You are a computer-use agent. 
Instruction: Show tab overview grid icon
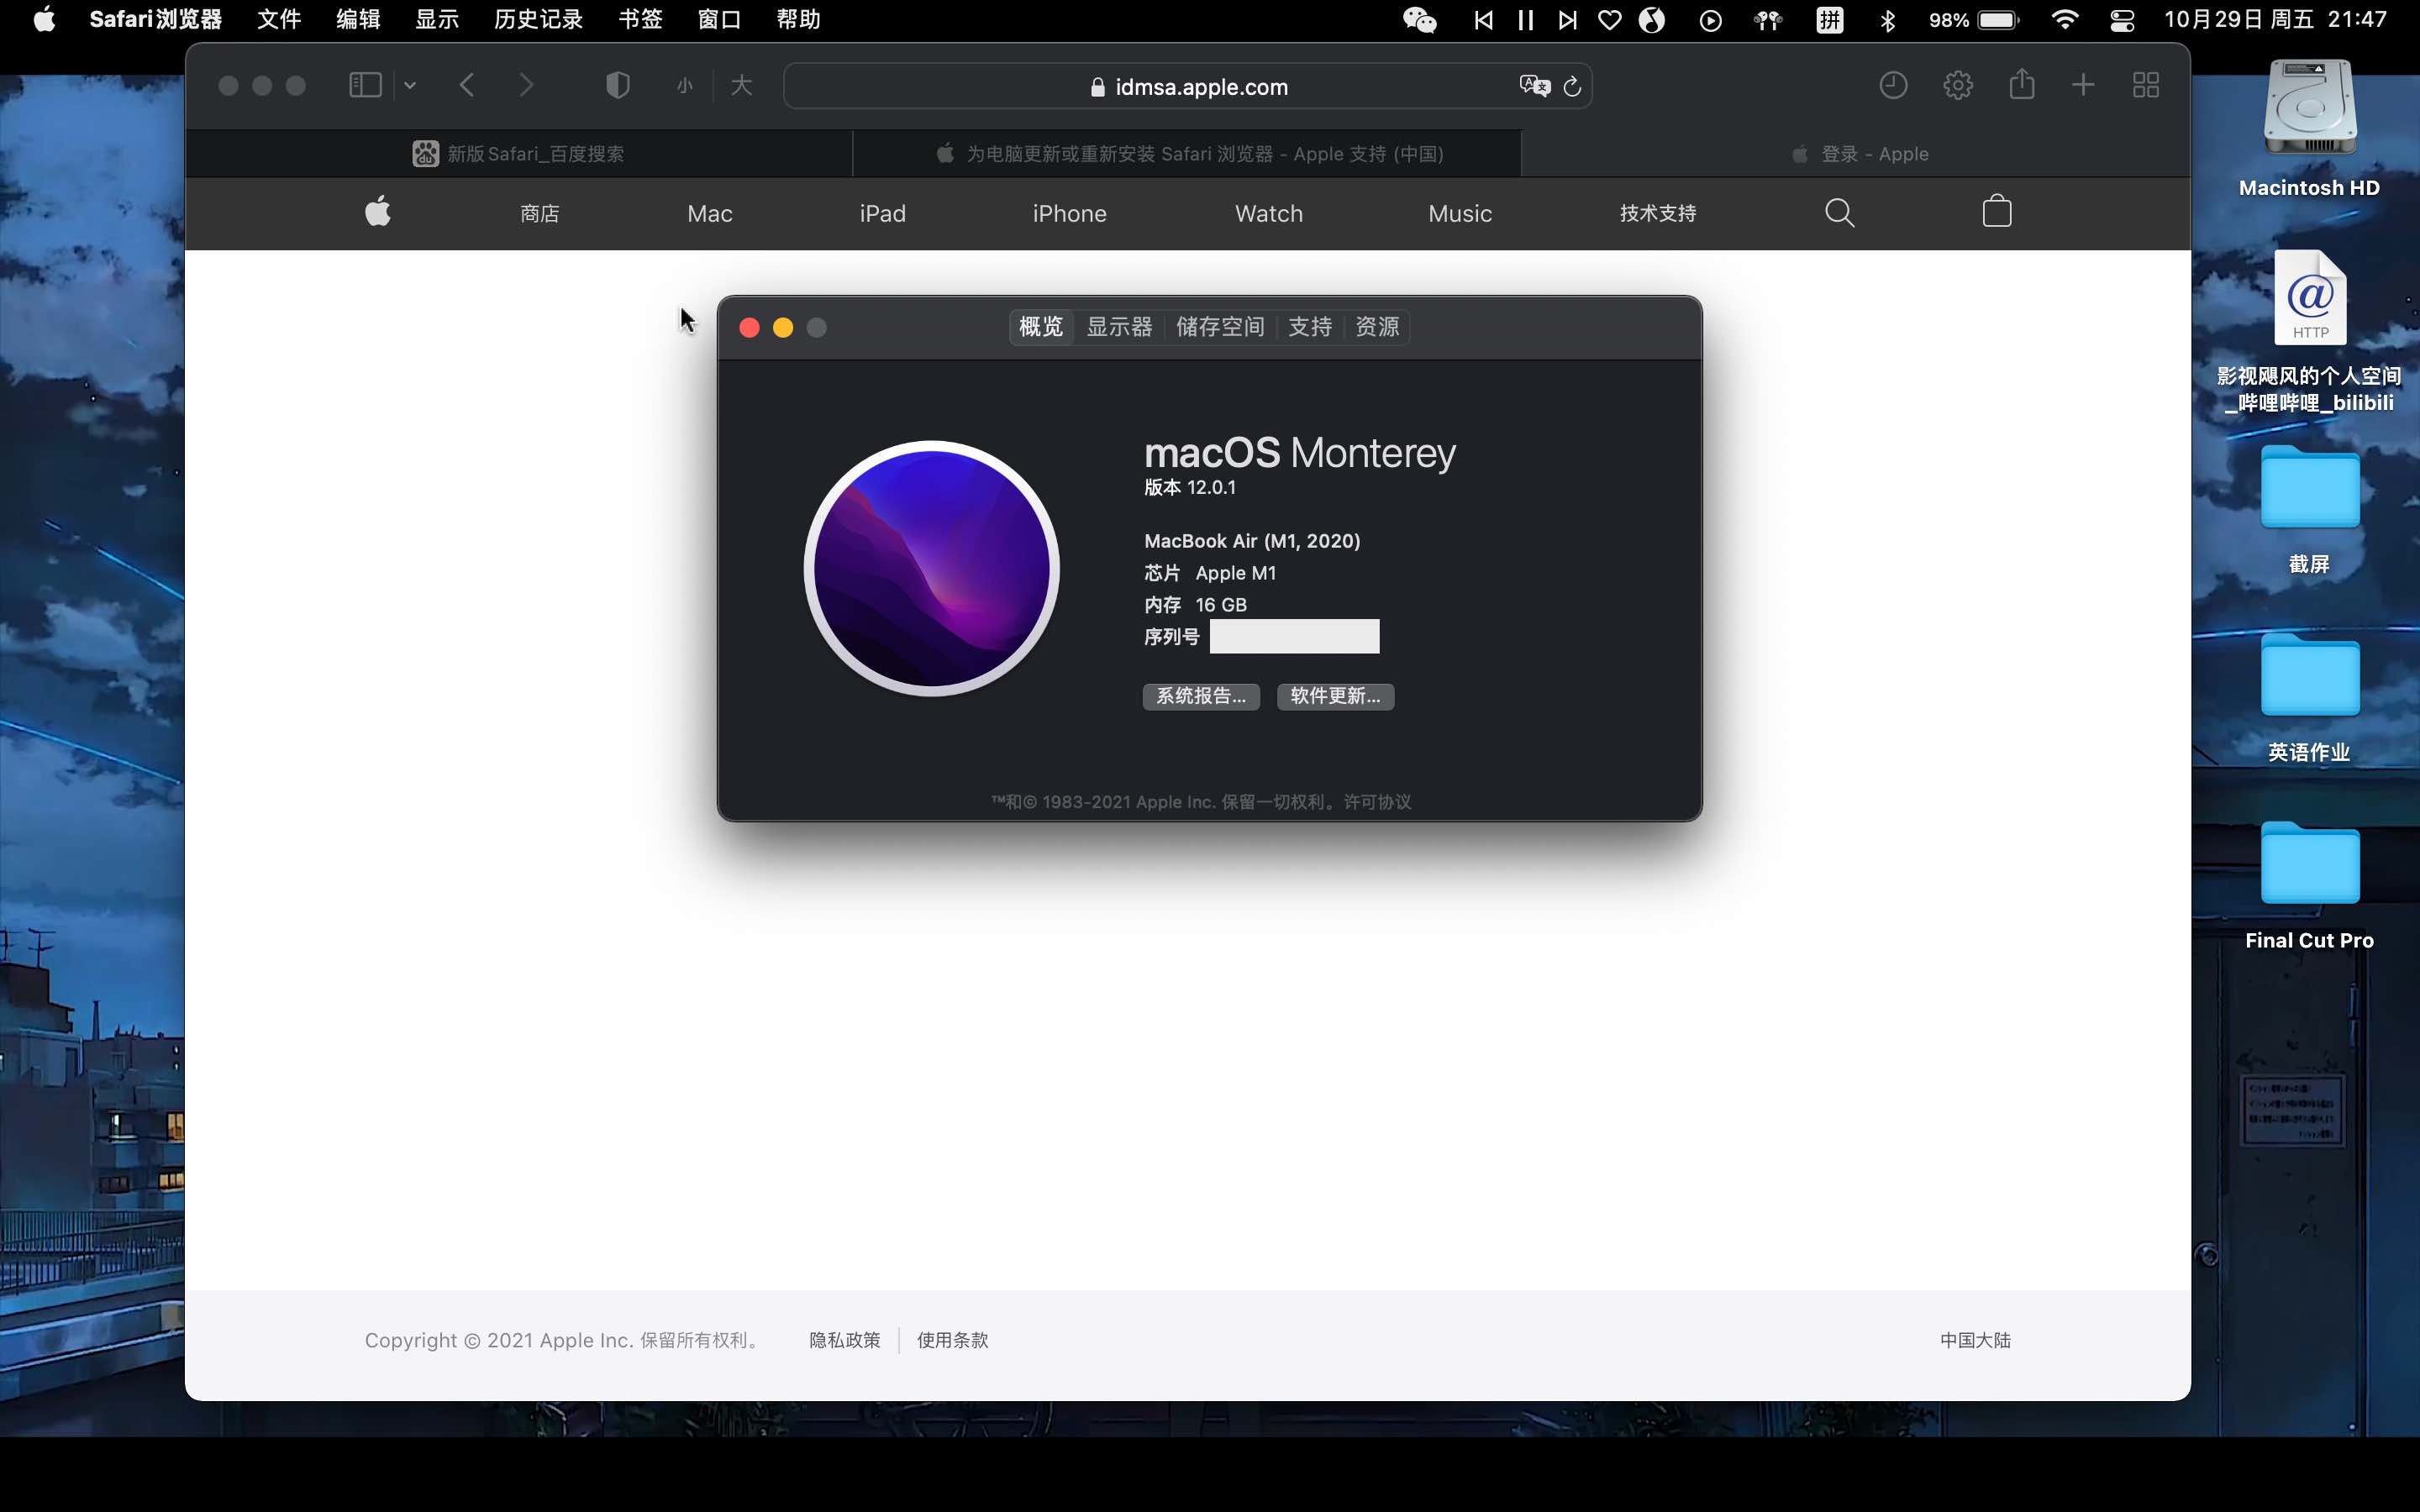pyautogui.click(x=2145, y=85)
